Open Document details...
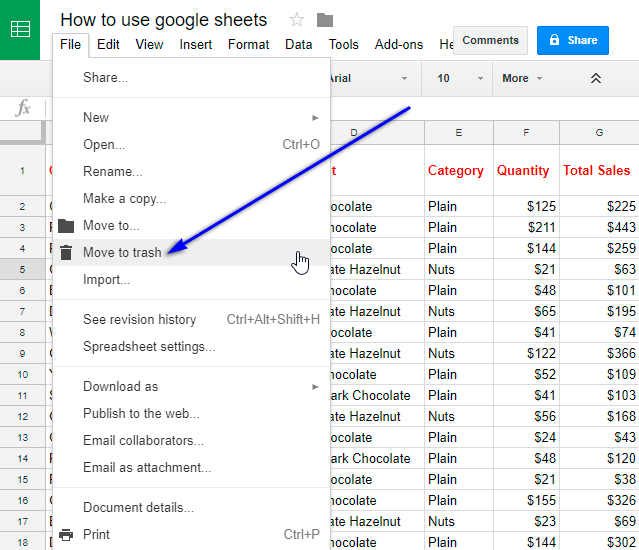 [x=192, y=507]
